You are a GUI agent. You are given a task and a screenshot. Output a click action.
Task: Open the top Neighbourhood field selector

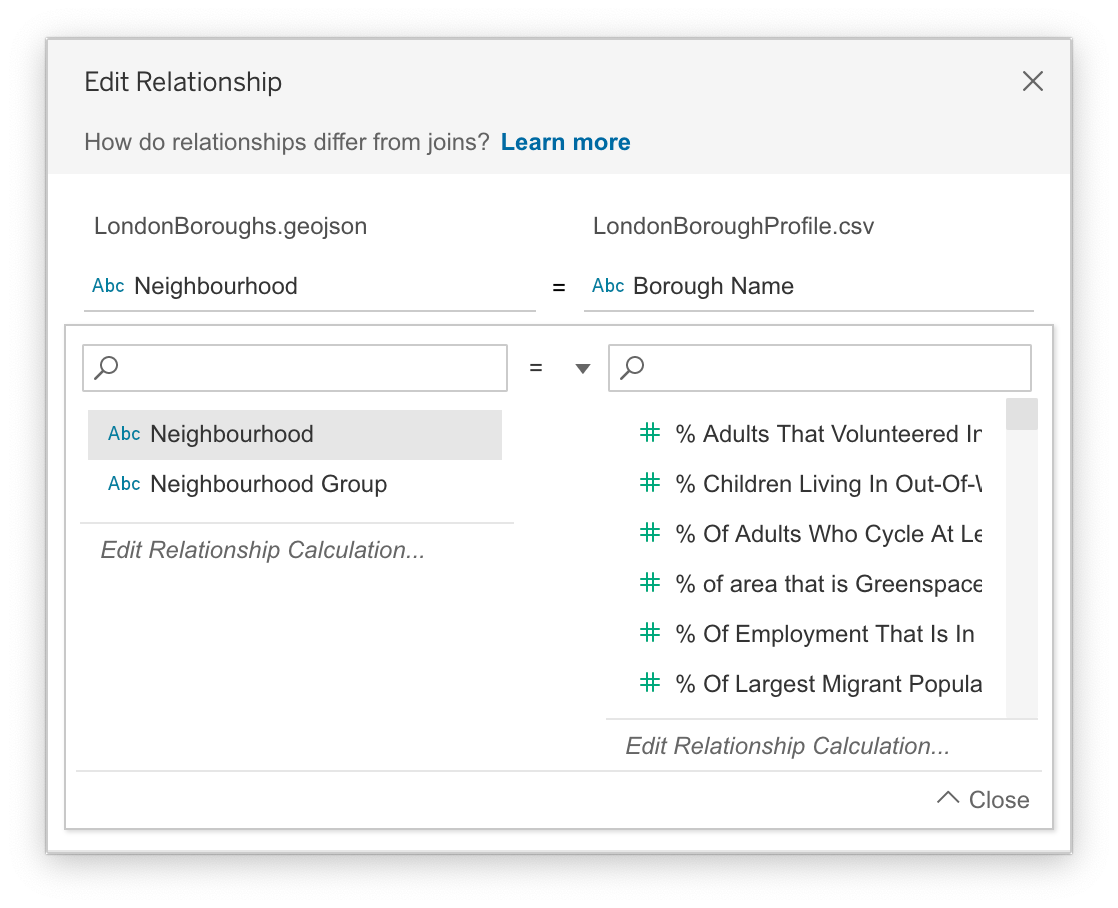coord(309,287)
